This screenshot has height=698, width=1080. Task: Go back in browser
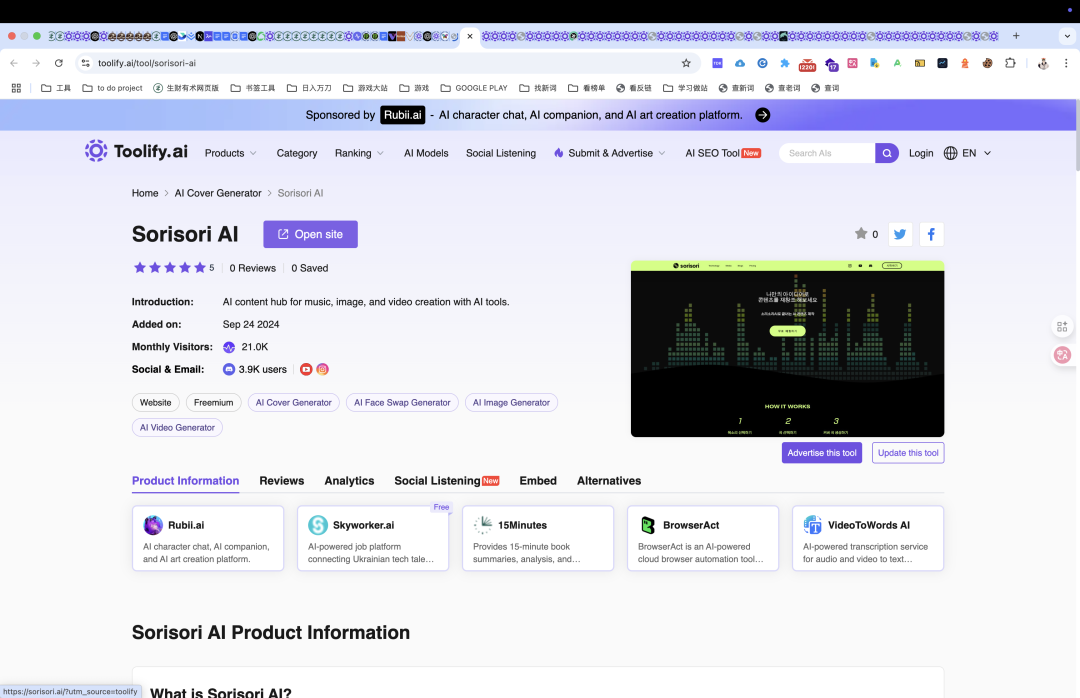tap(14, 63)
